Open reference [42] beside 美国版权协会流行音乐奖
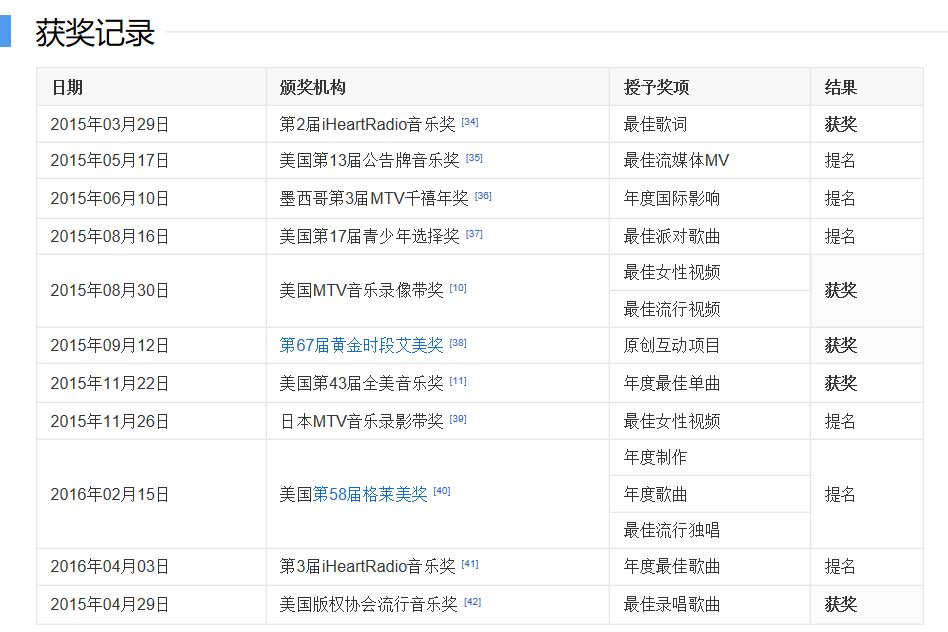948x632 pixels. pos(472,602)
